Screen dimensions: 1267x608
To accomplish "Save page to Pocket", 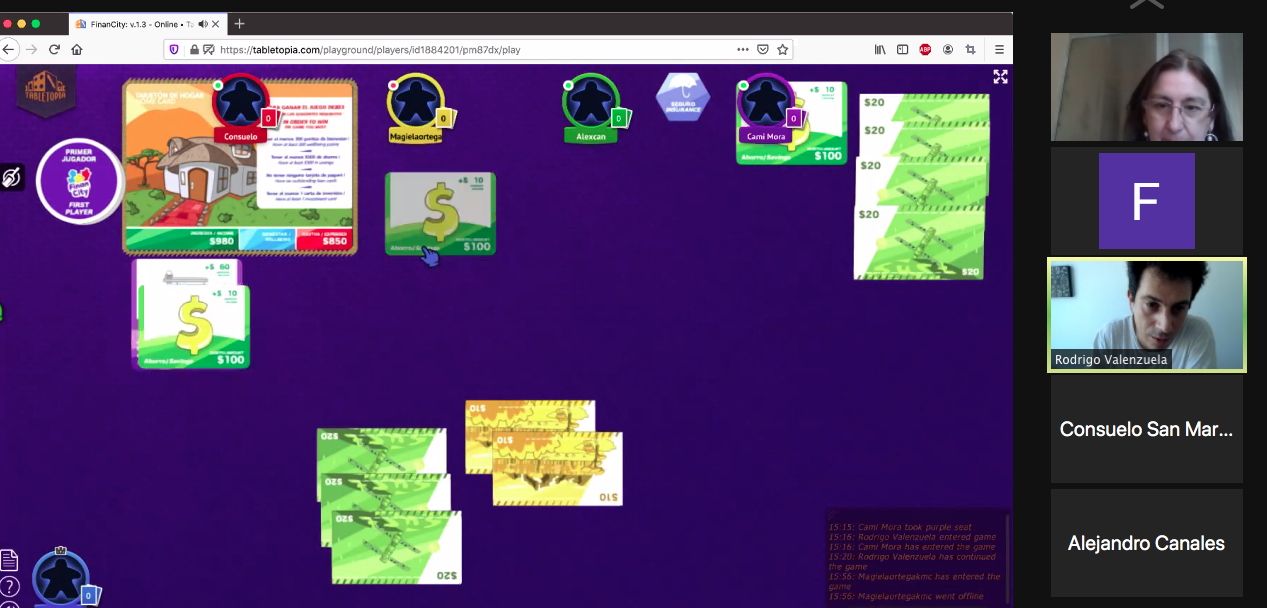I will coord(763,49).
